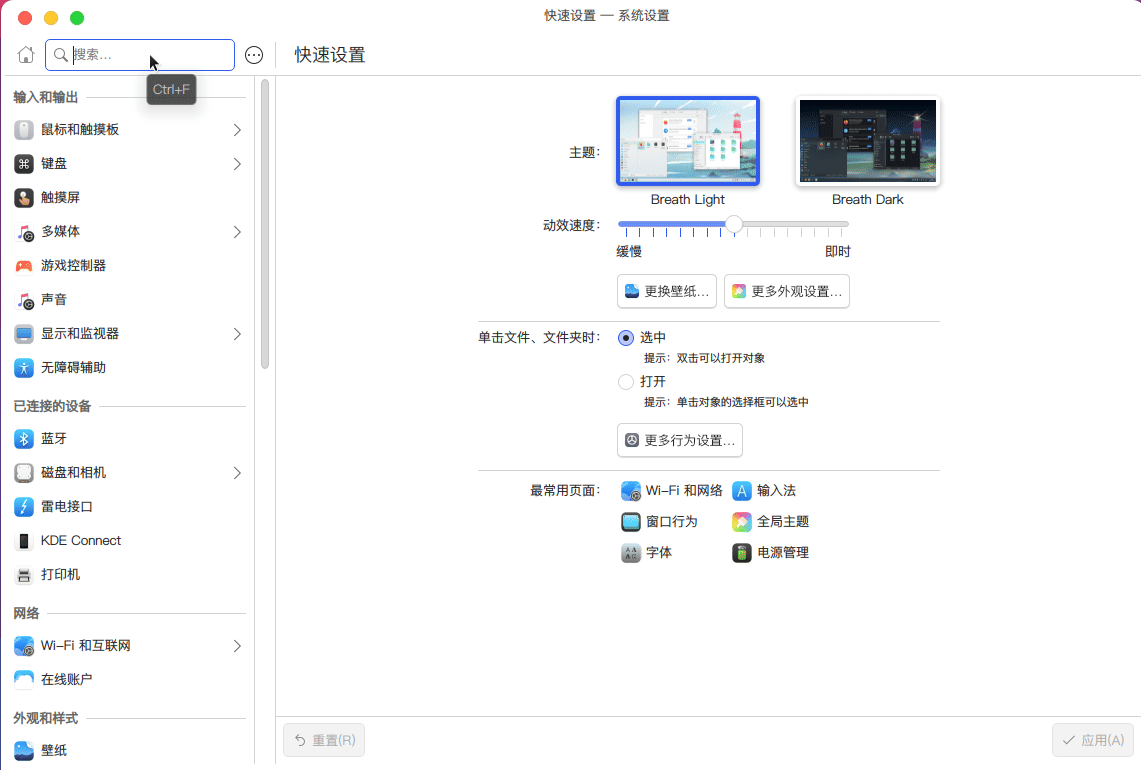Open Bluetooth settings via its icon
This screenshot has width=1141, height=770.
(24, 439)
